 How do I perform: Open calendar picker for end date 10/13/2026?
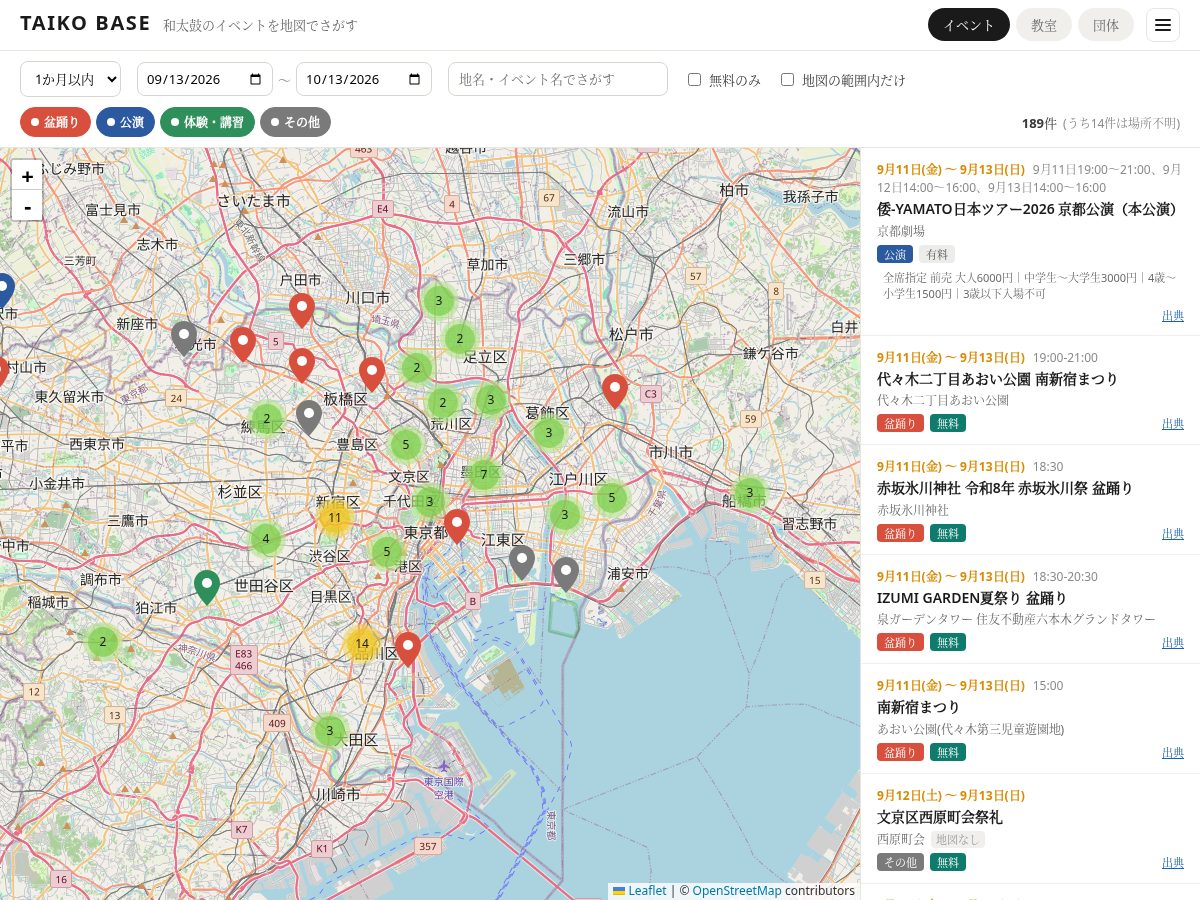pyautogui.click(x=415, y=79)
